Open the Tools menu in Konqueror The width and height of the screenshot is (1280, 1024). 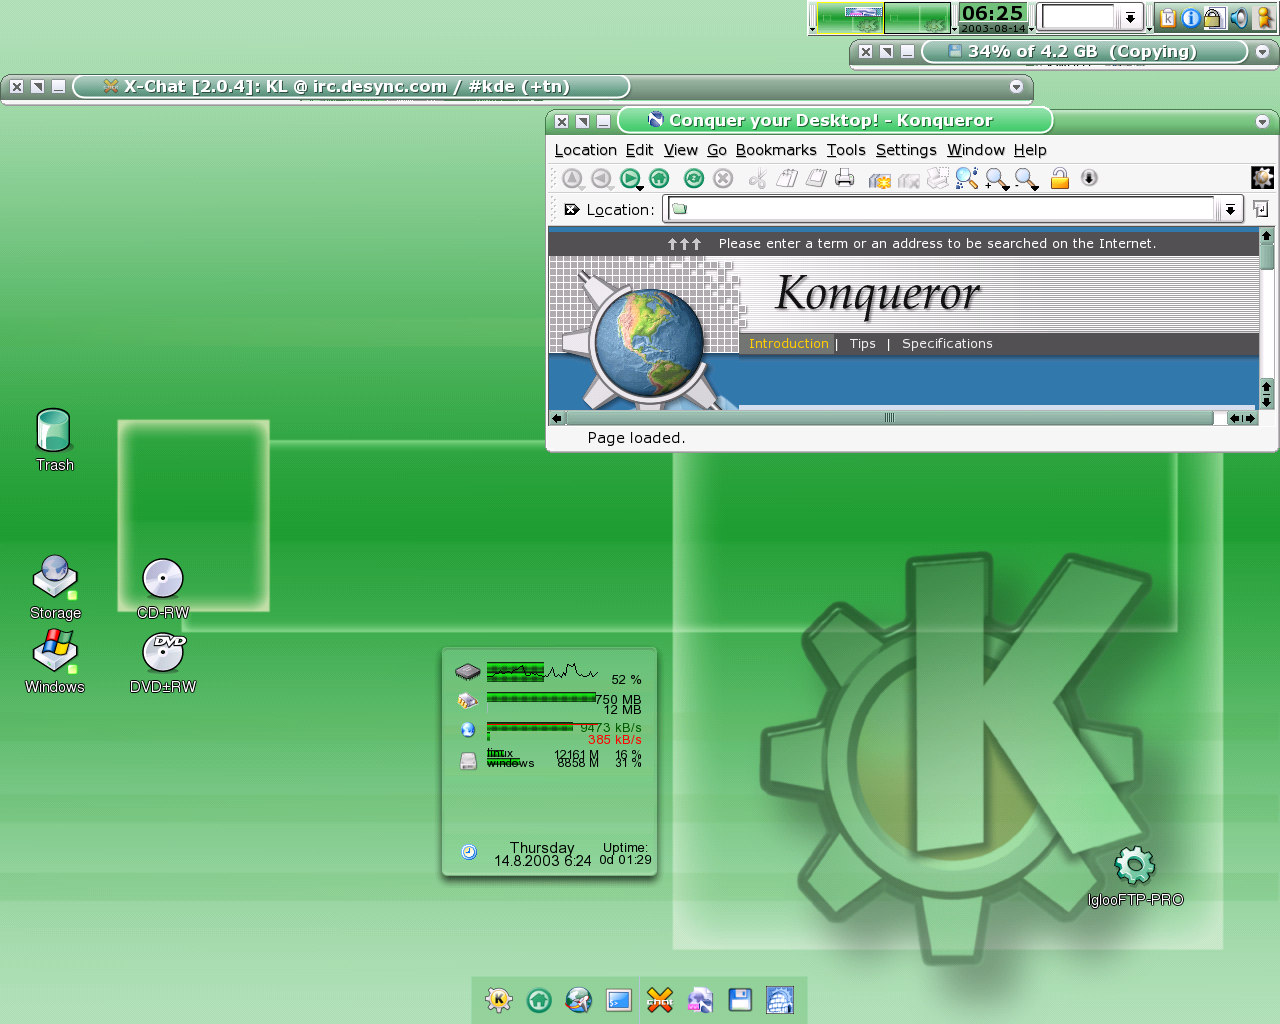[x=845, y=150]
